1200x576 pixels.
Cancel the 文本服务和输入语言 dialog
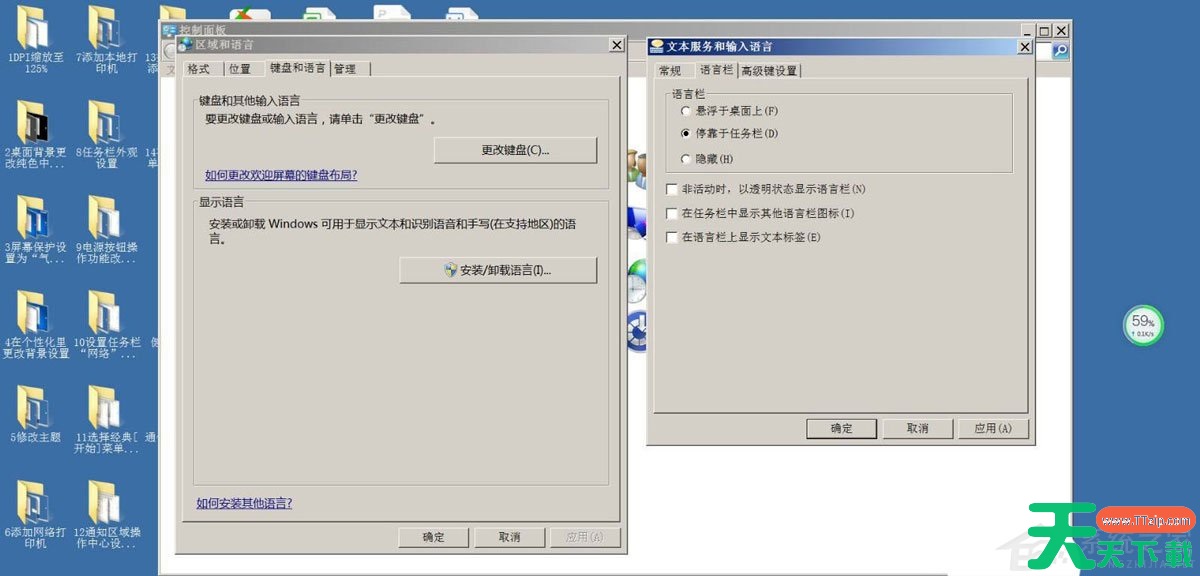coord(918,428)
